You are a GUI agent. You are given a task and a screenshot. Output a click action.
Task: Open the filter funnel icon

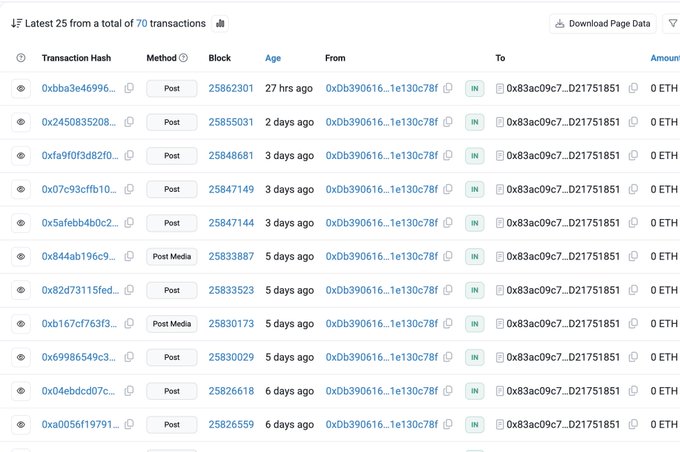(x=673, y=23)
